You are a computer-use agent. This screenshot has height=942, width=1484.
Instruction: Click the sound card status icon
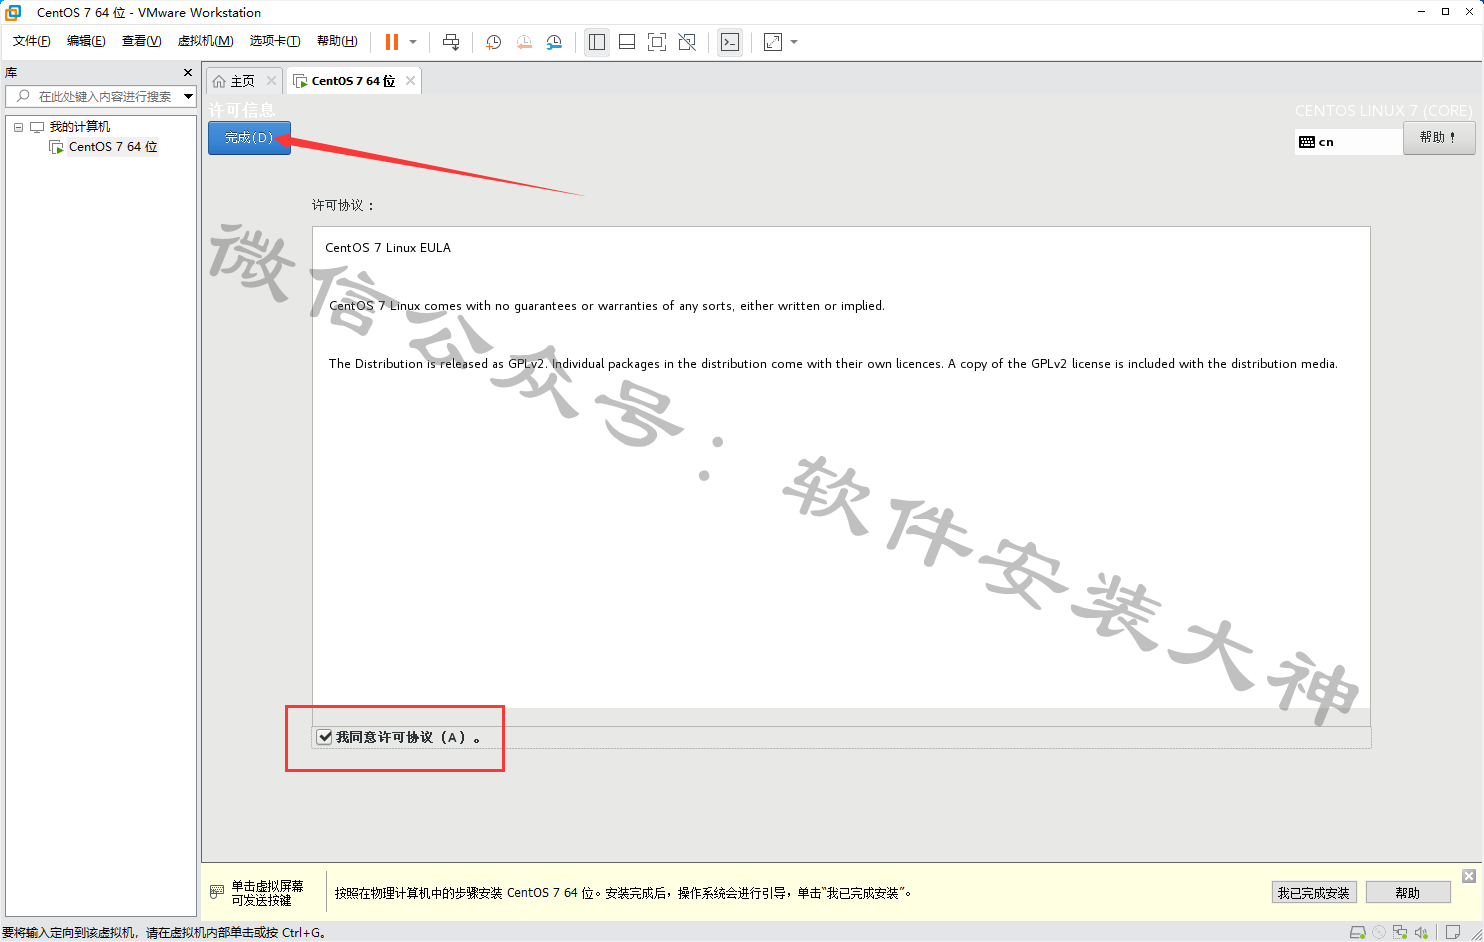coord(1421,932)
